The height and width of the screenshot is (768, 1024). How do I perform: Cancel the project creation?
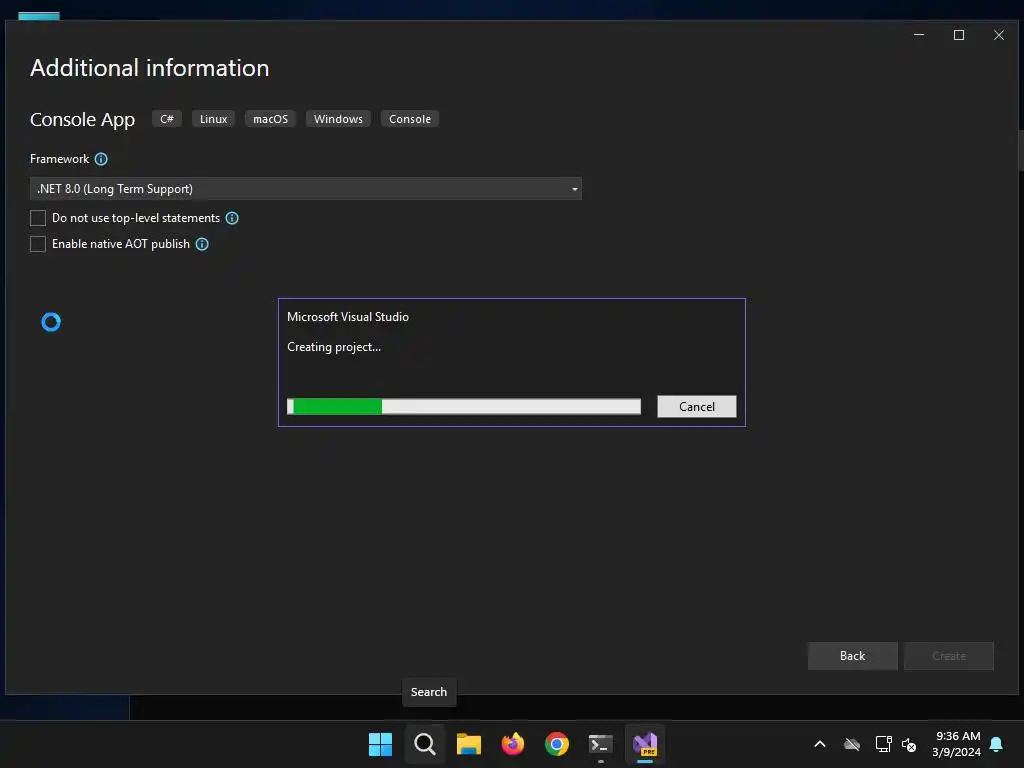(697, 407)
